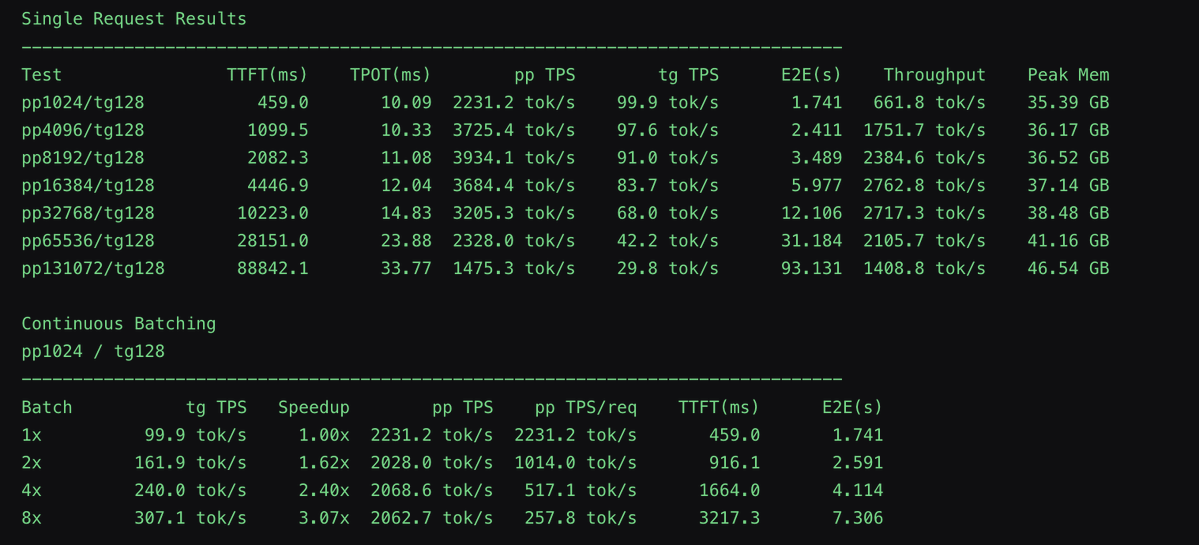The width and height of the screenshot is (1199, 545).
Task: Select the TPOT value 10.09
Action: [x=406, y=102]
